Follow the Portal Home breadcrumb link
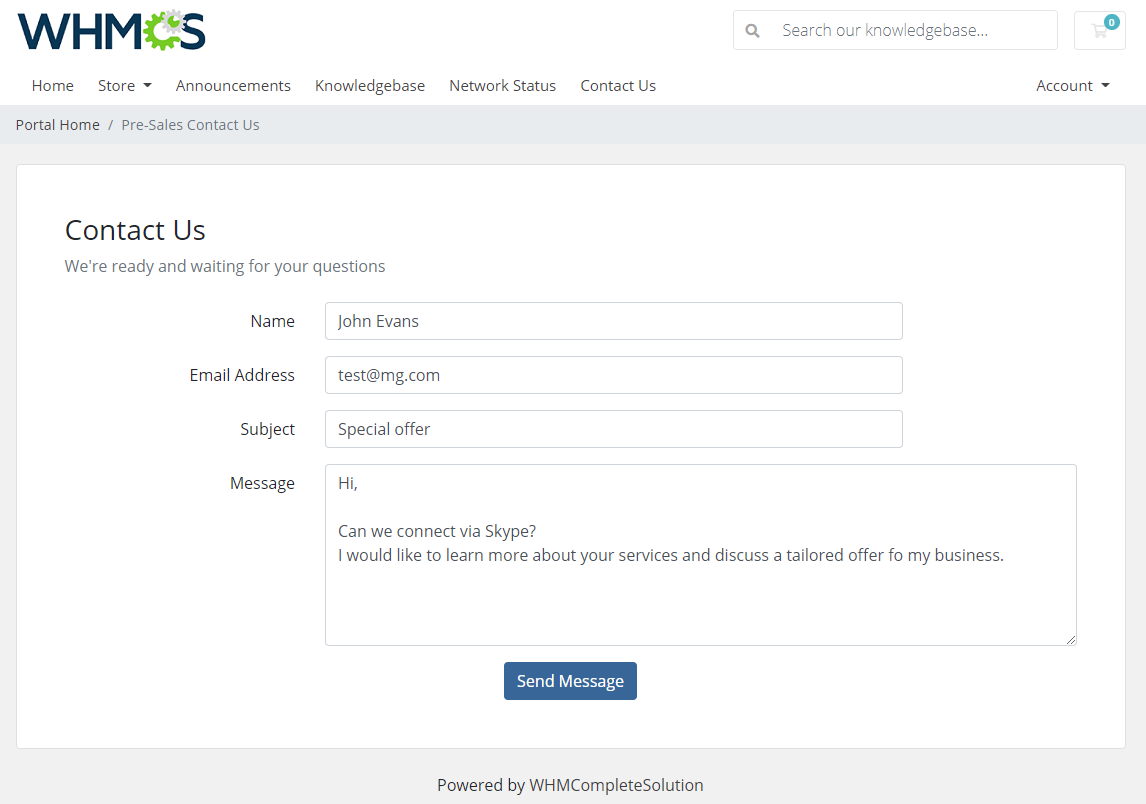The height and width of the screenshot is (804, 1146). pos(57,124)
